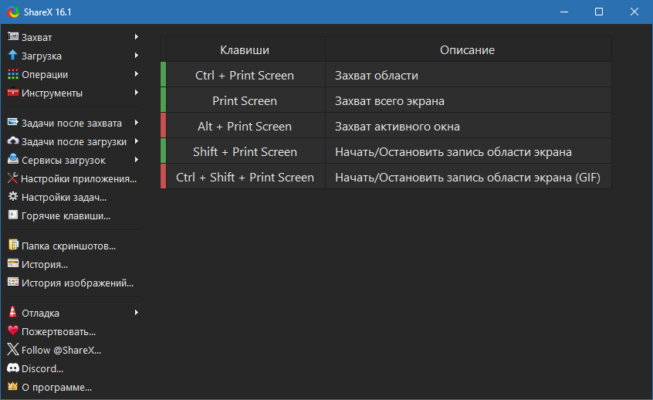Viewport: 653px width, 400px height.
Task: Click the Инструменты toolbox icon
Action: point(13,92)
